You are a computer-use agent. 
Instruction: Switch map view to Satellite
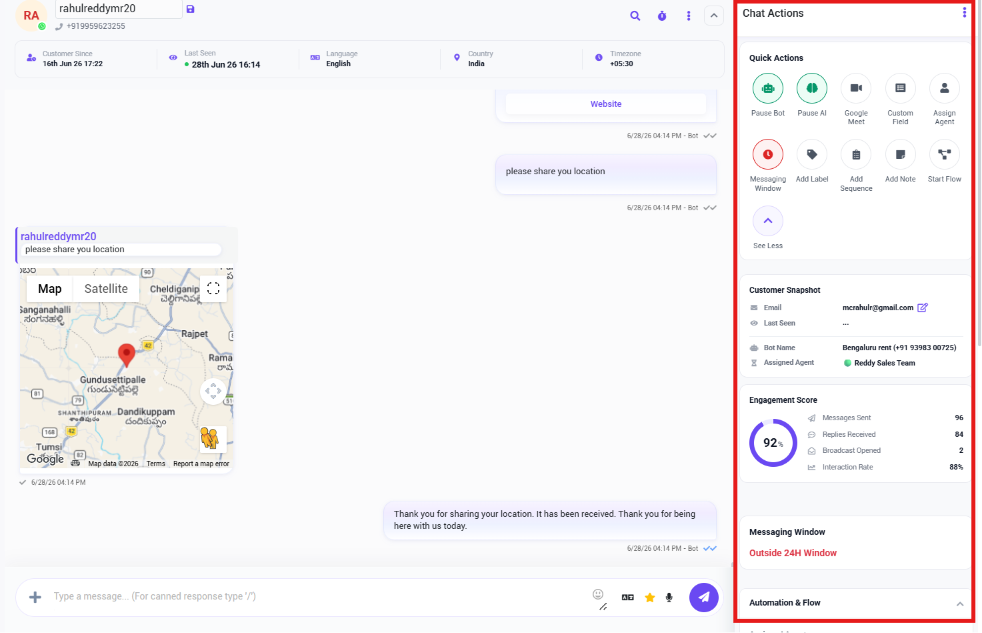click(x=106, y=289)
